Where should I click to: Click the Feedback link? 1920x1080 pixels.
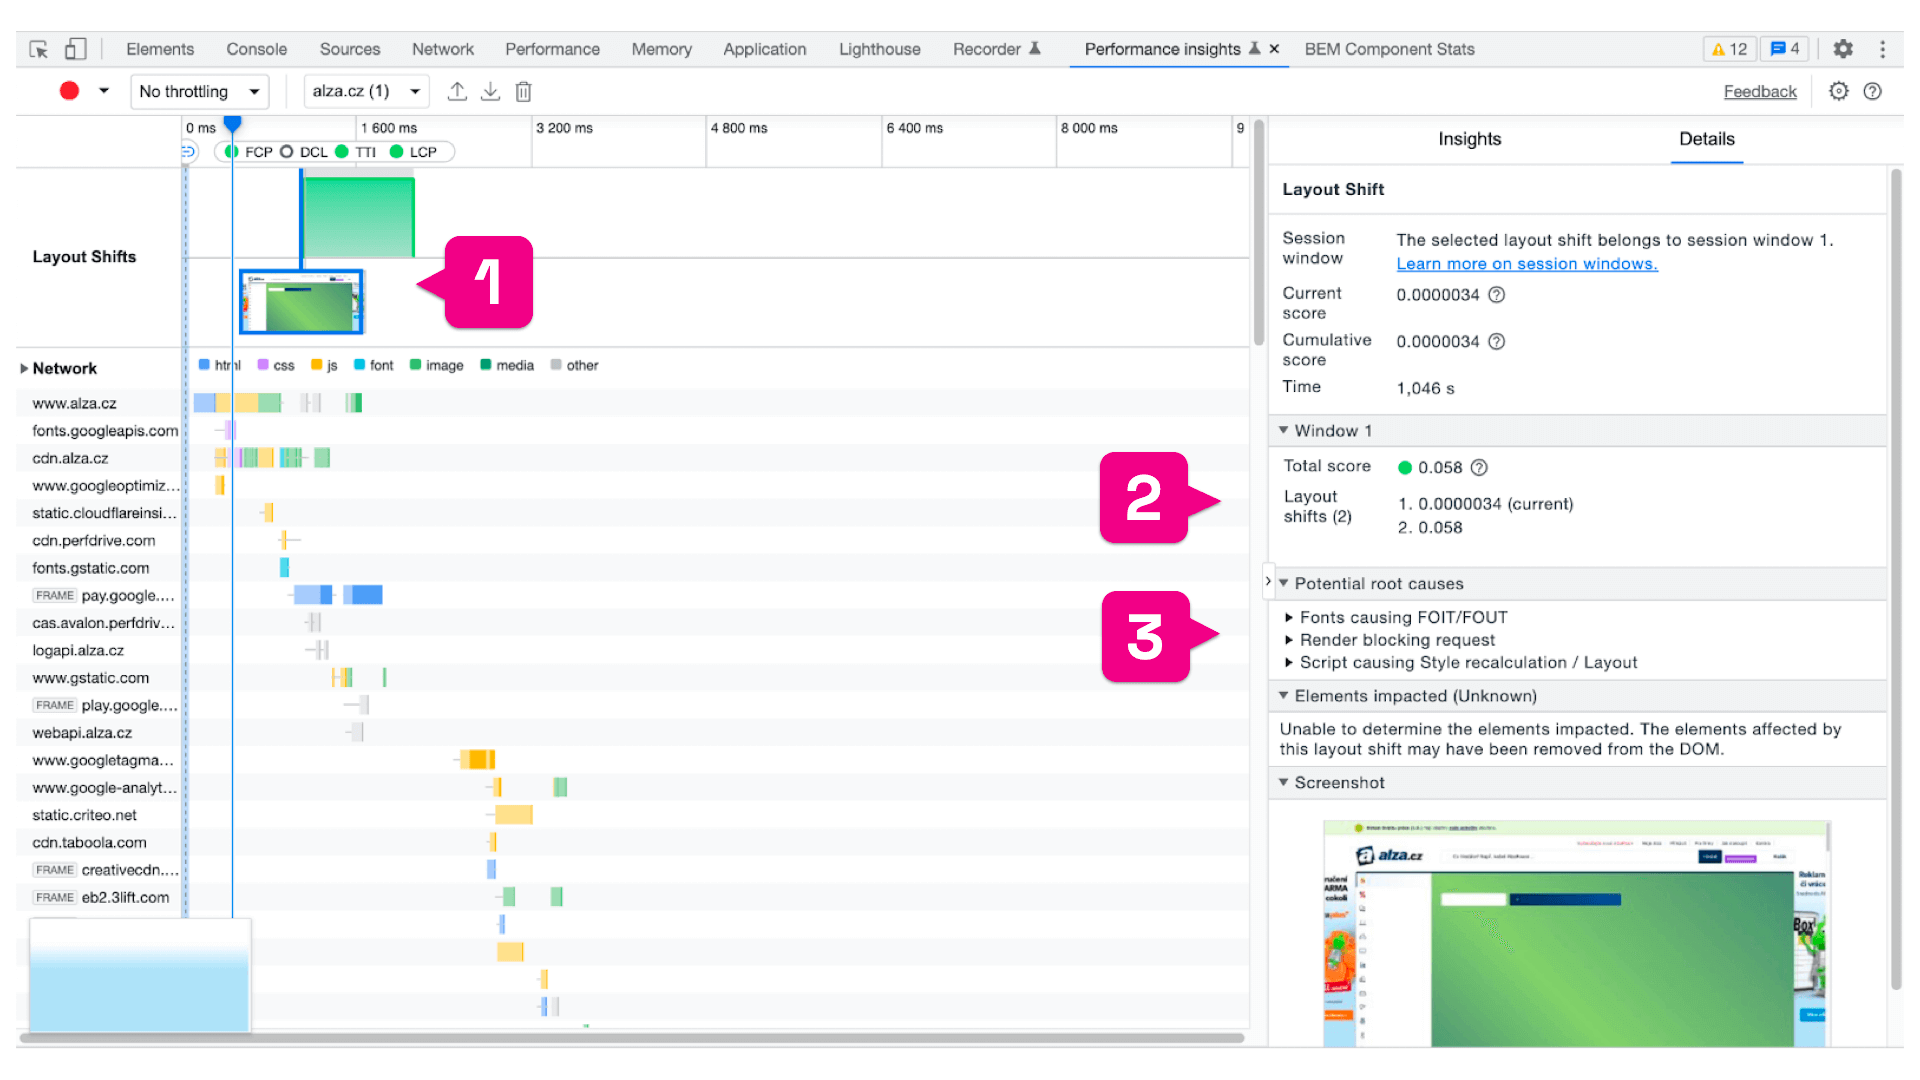click(x=1760, y=91)
